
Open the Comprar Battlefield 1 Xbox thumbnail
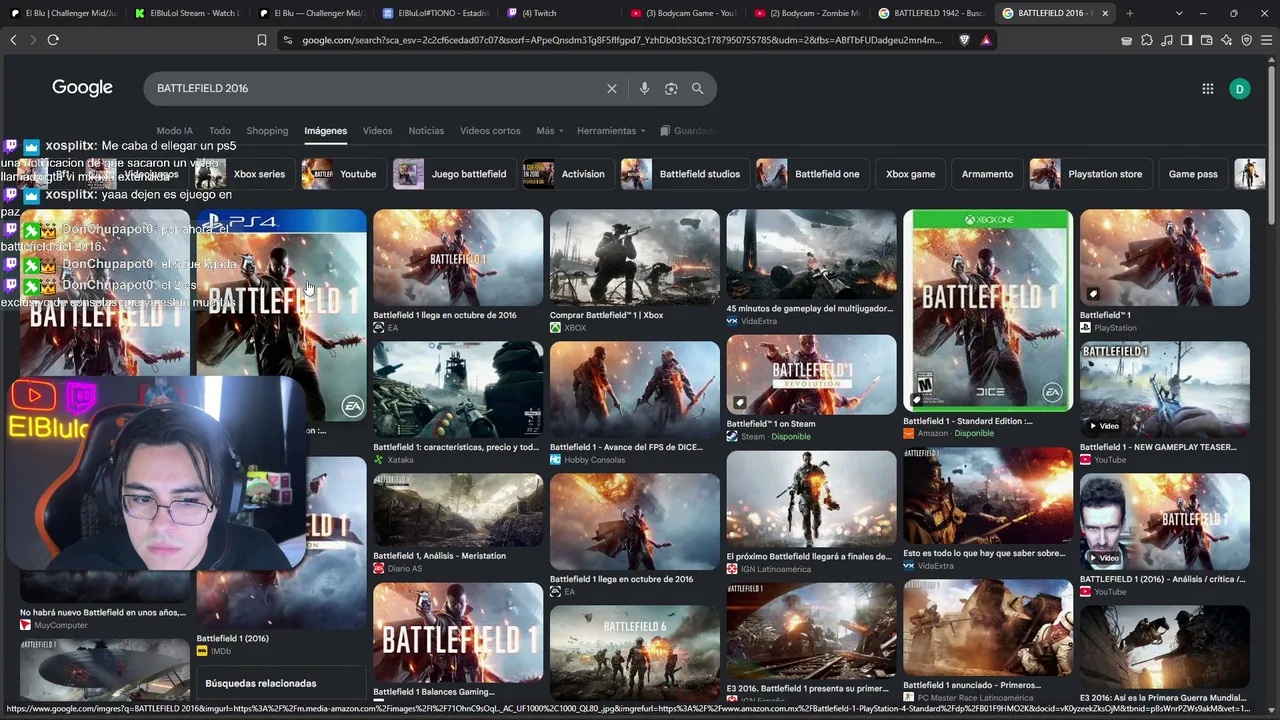click(635, 257)
